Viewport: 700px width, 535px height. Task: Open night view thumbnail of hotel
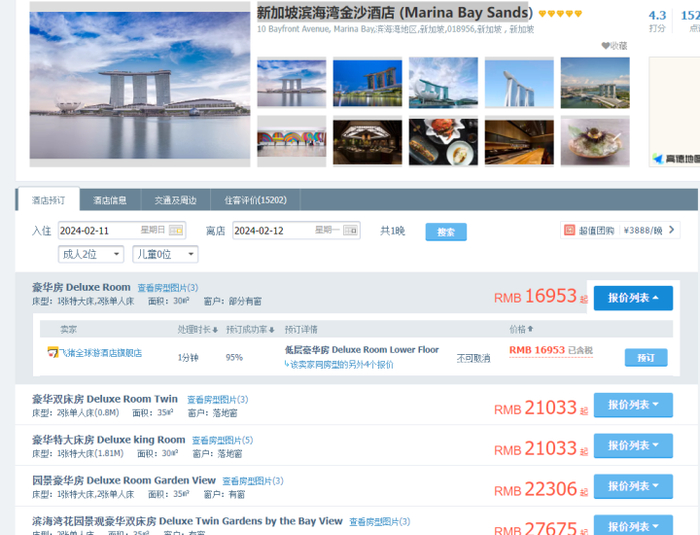pyautogui.click(x=367, y=83)
